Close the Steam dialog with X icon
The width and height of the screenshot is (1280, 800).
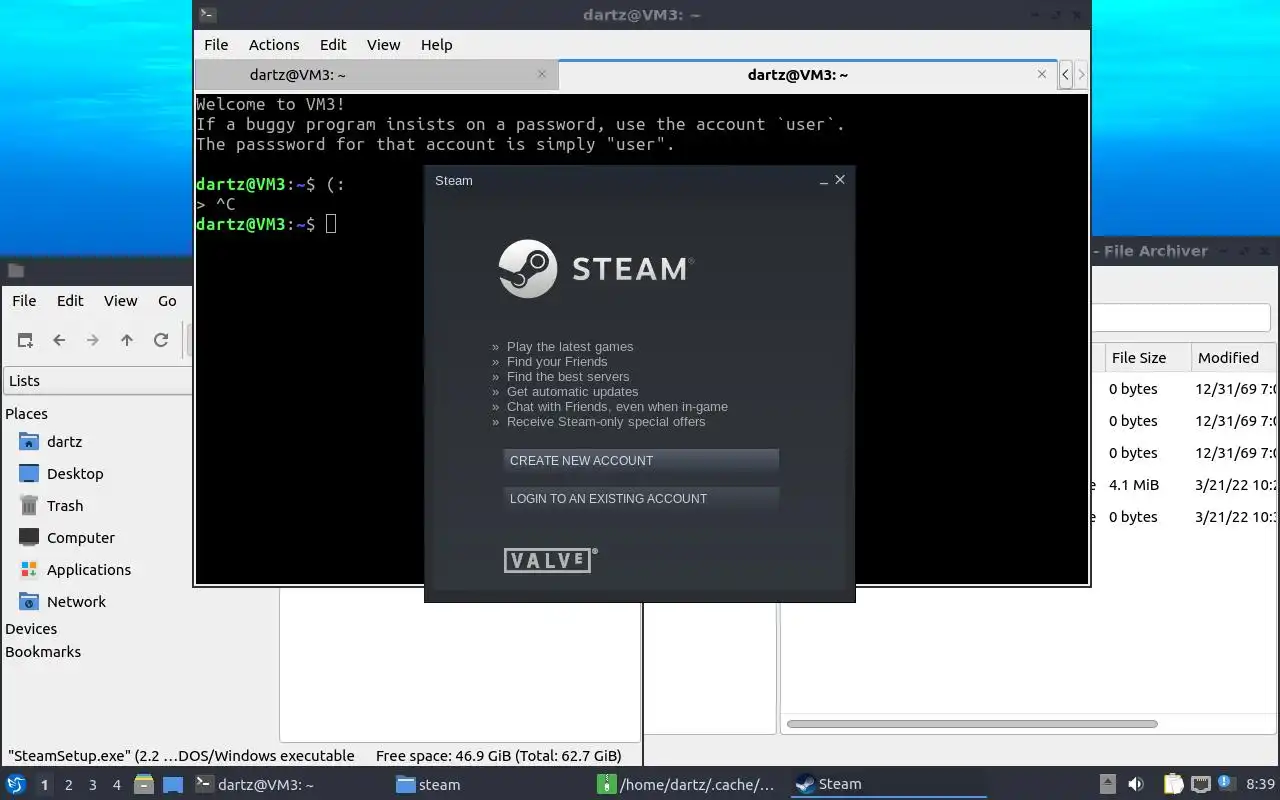coord(840,180)
